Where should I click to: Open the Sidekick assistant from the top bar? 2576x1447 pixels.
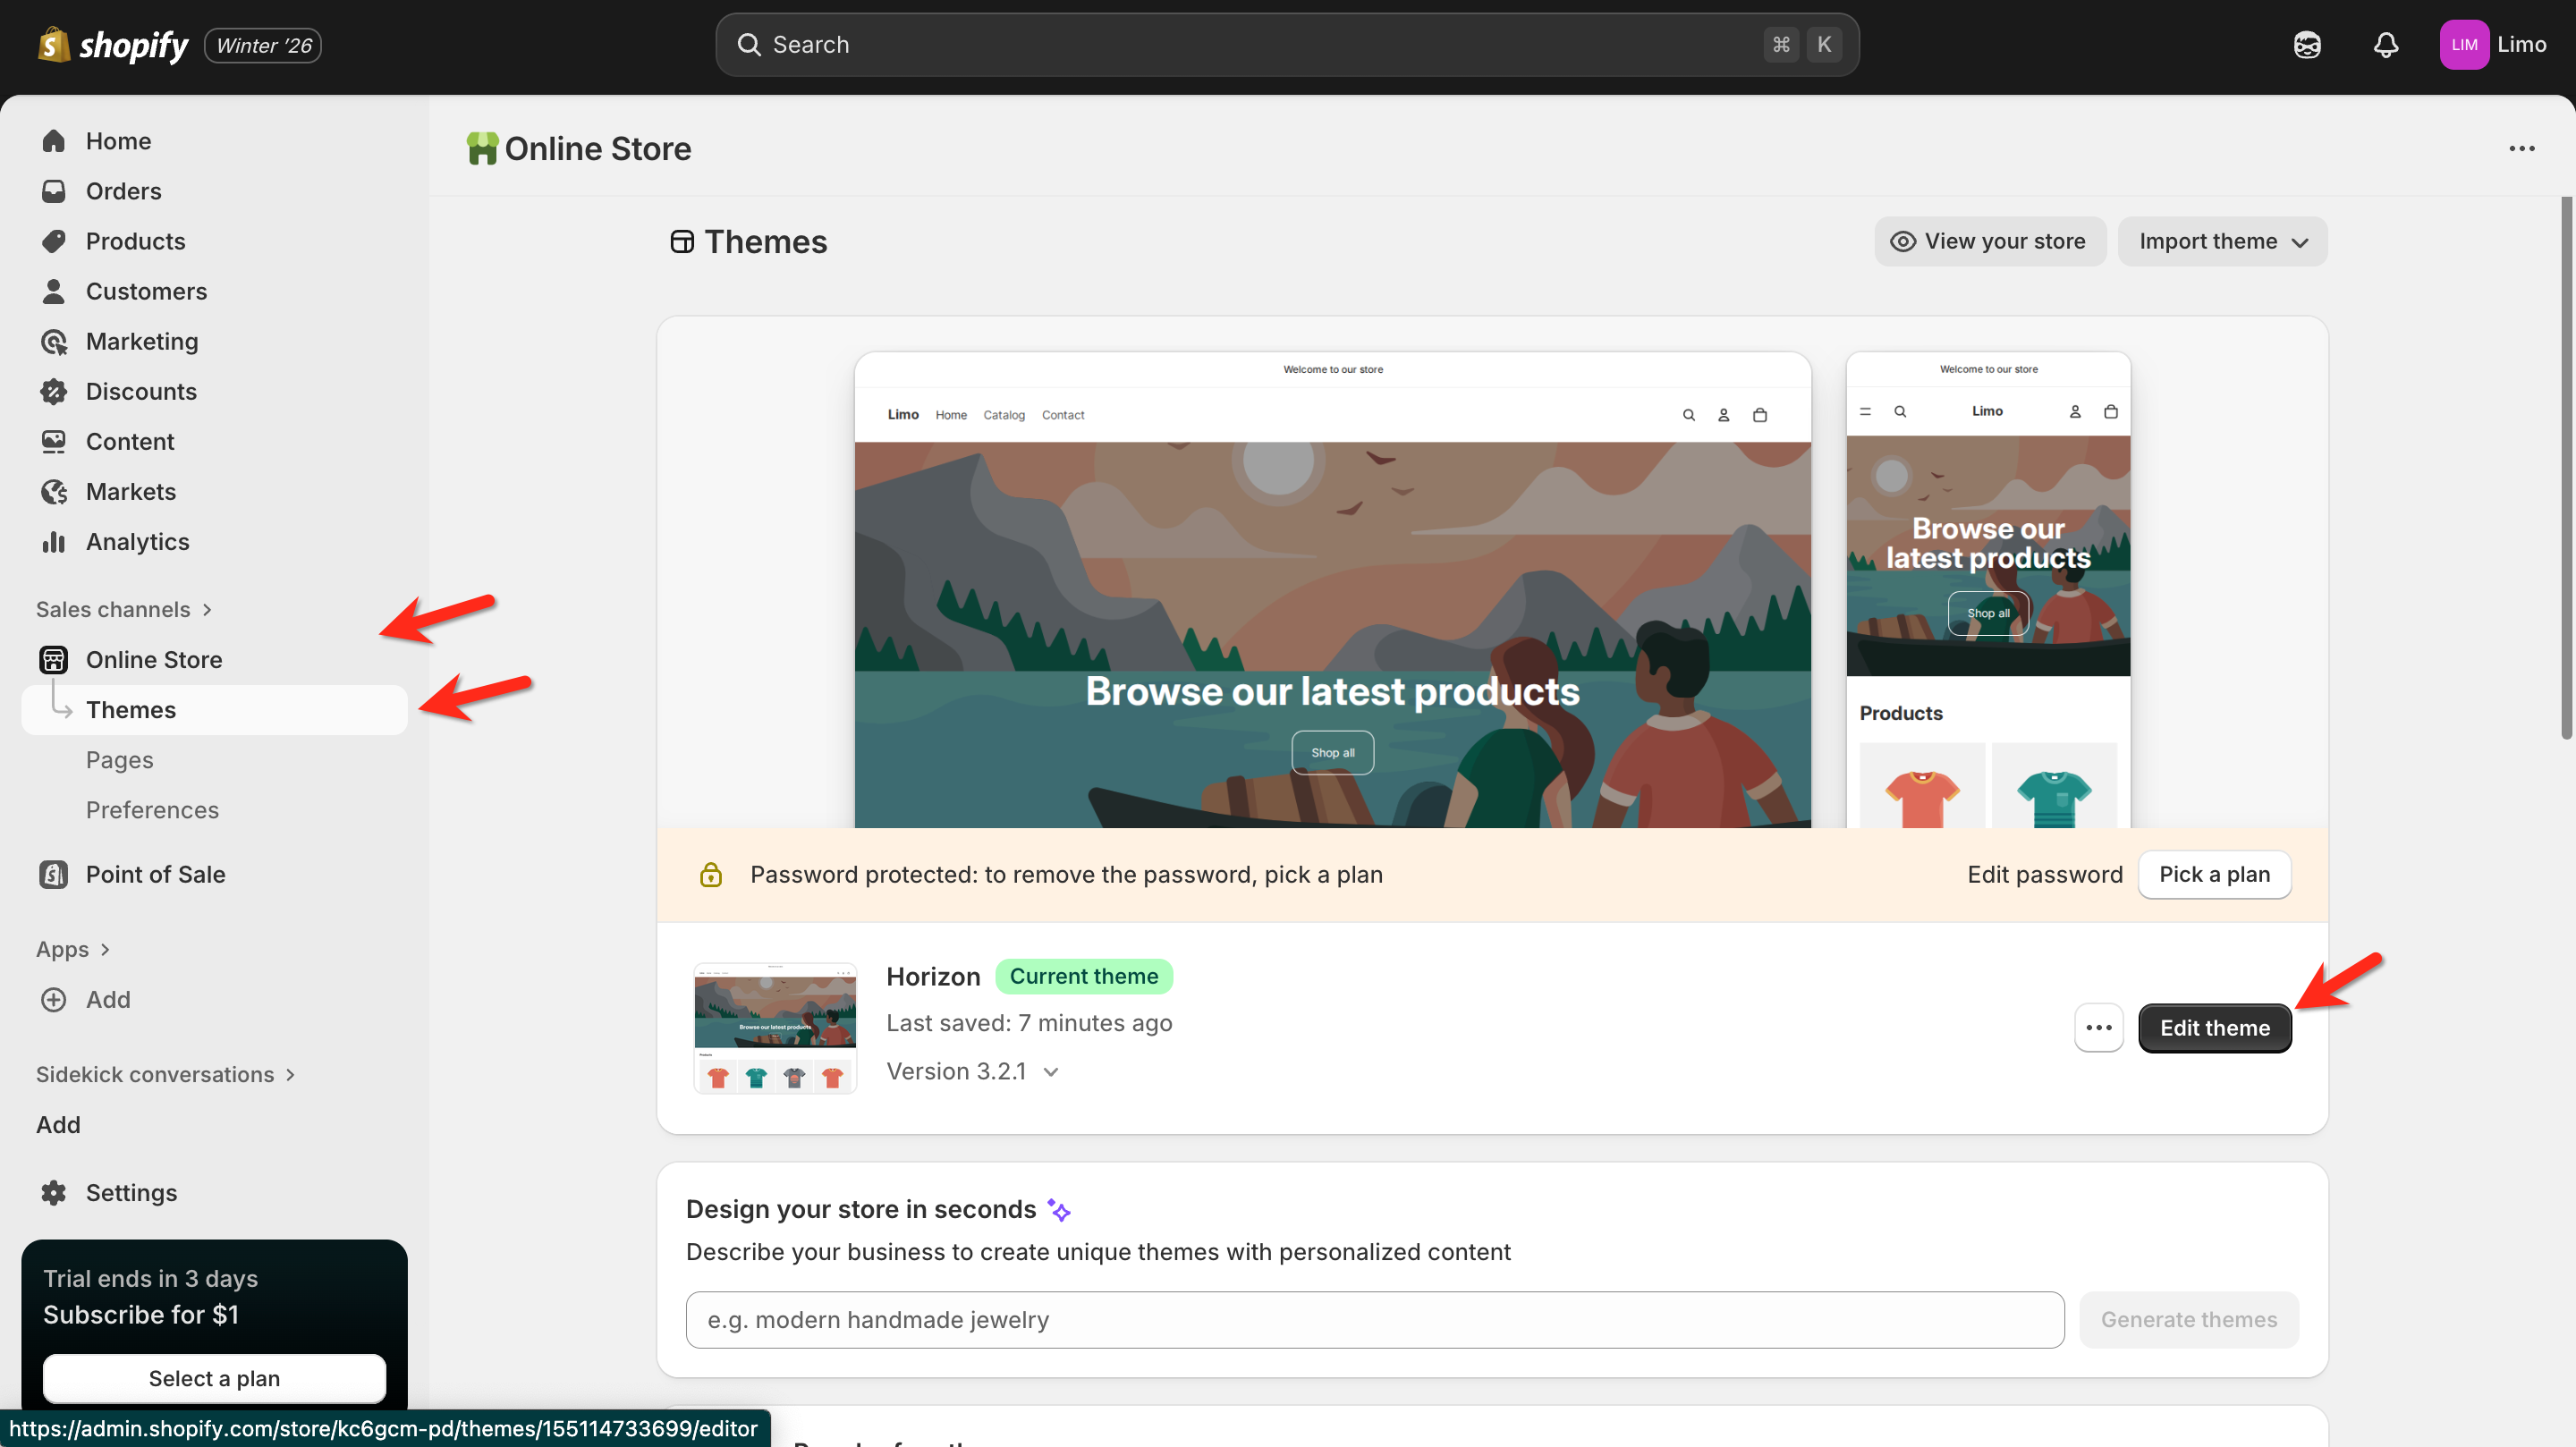pyautogui.click(x=2306, y=44)
